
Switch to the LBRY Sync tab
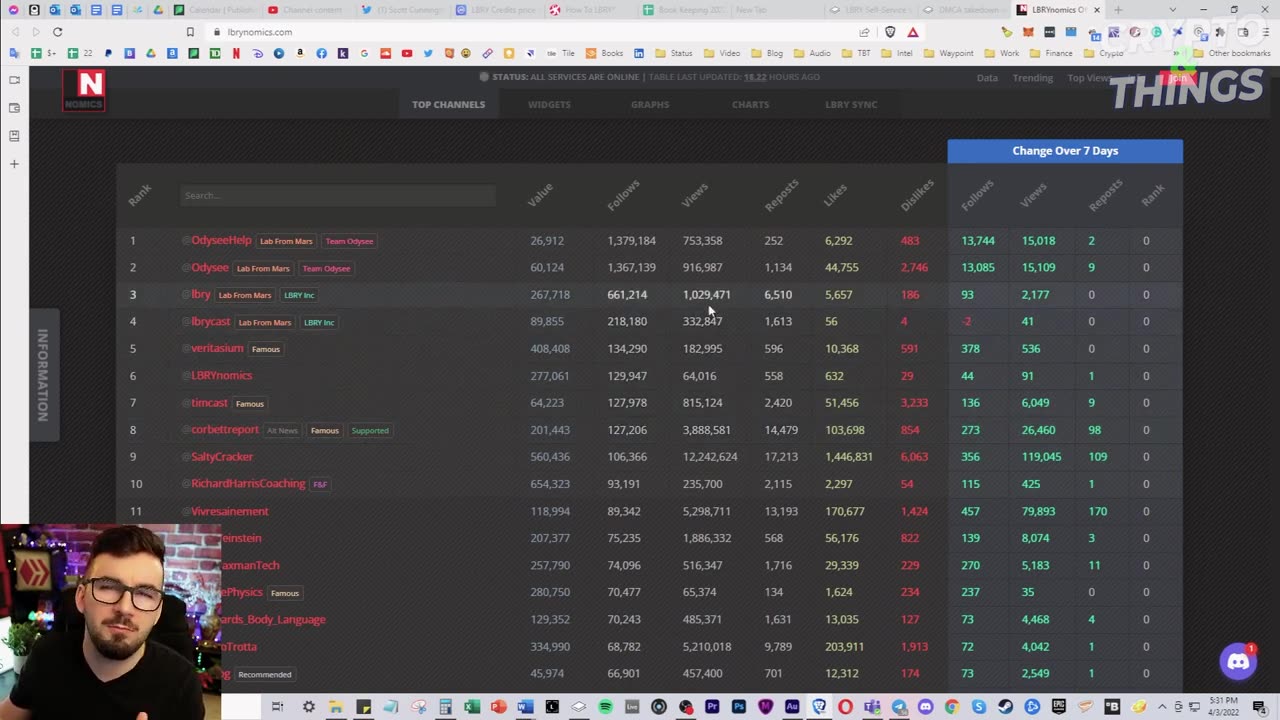[x=851, y=104]
